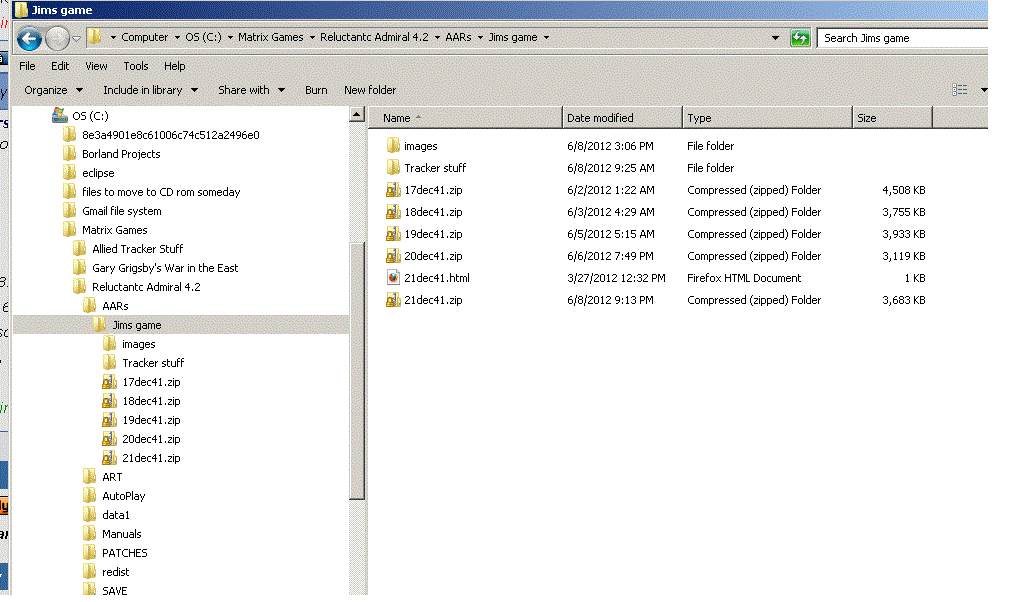1017x602 pixels.
Task: Click Matrix Games in the address breadcrumb
Action: (x=270, y=37)
